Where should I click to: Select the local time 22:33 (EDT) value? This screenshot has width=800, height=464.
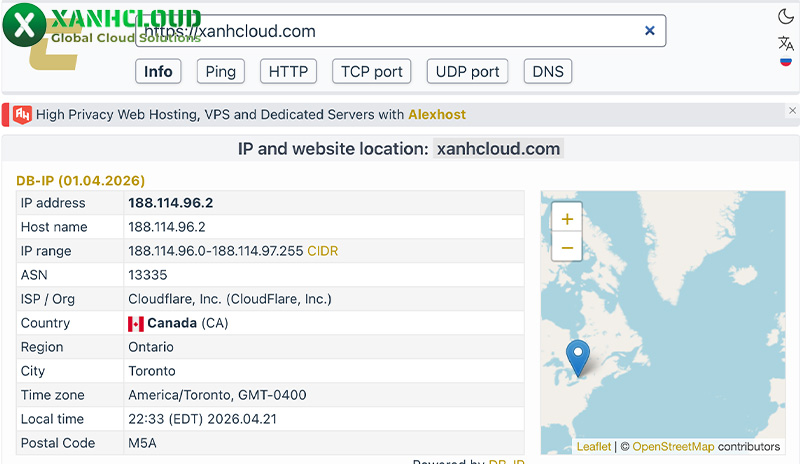point(202,419)
